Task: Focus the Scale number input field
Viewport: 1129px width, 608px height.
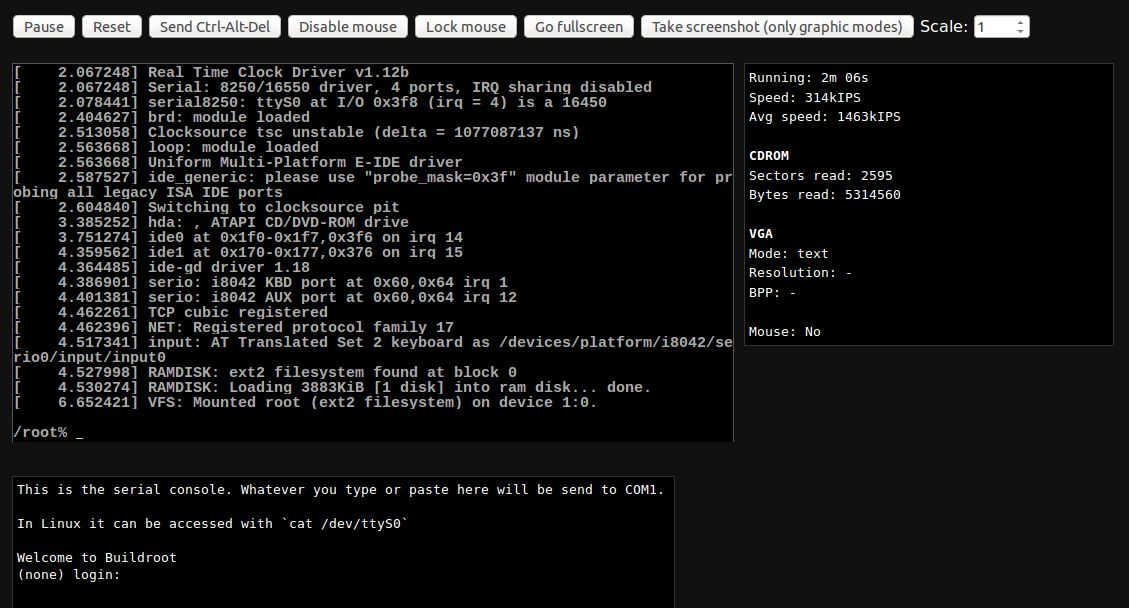Action: [x=993, y=27]
